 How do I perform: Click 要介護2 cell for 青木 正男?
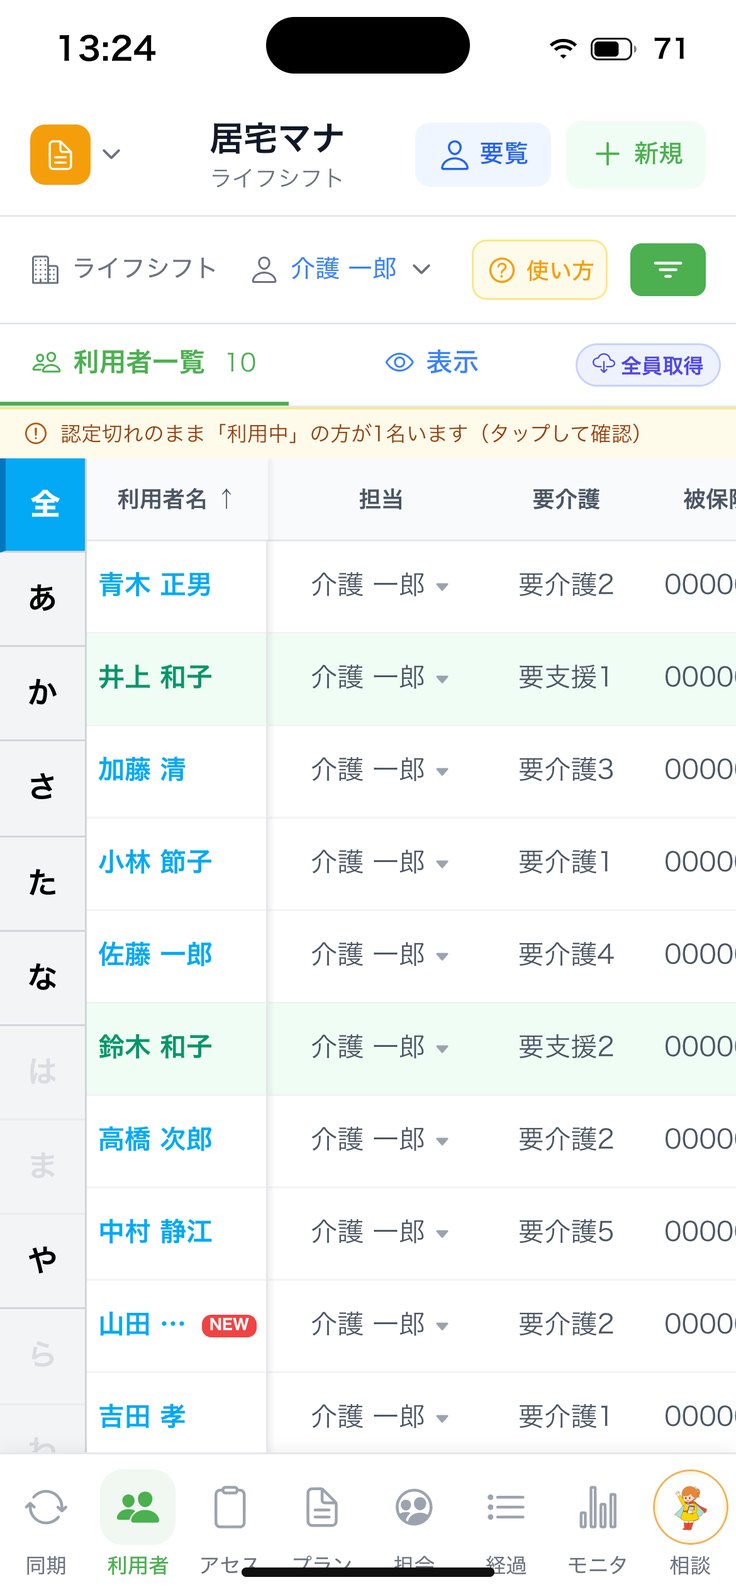click(566, 585)
